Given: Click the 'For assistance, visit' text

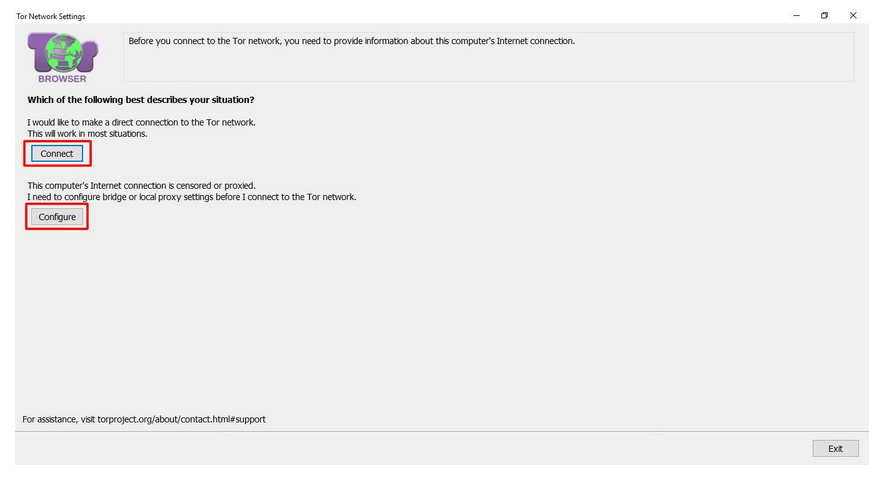Looking at the screenshot, I should 59,419.
